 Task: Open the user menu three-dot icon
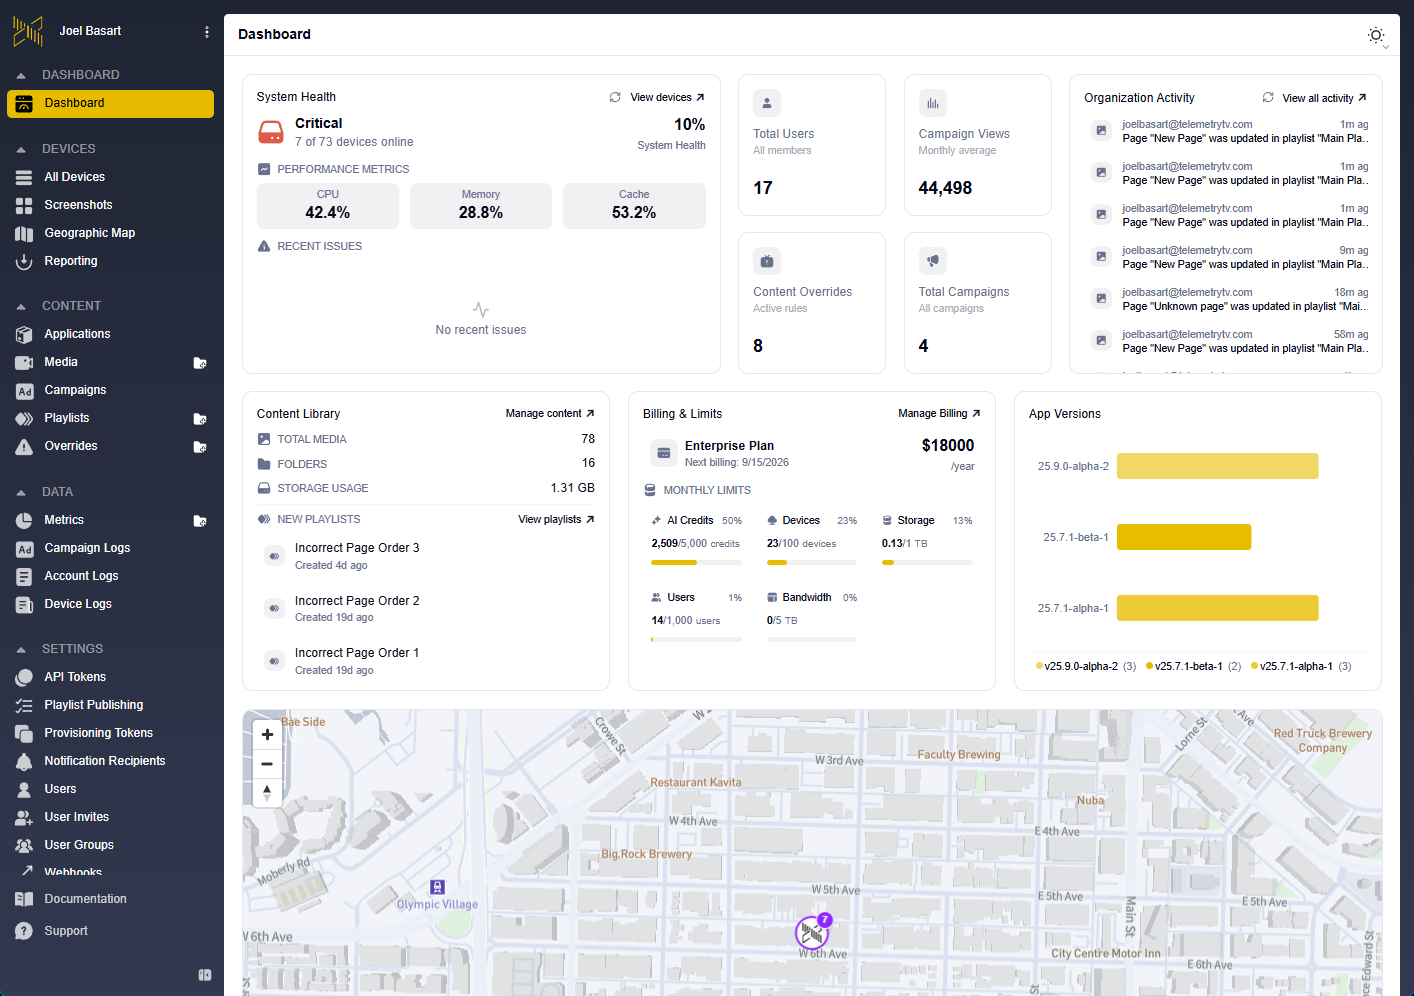point(207,32)
